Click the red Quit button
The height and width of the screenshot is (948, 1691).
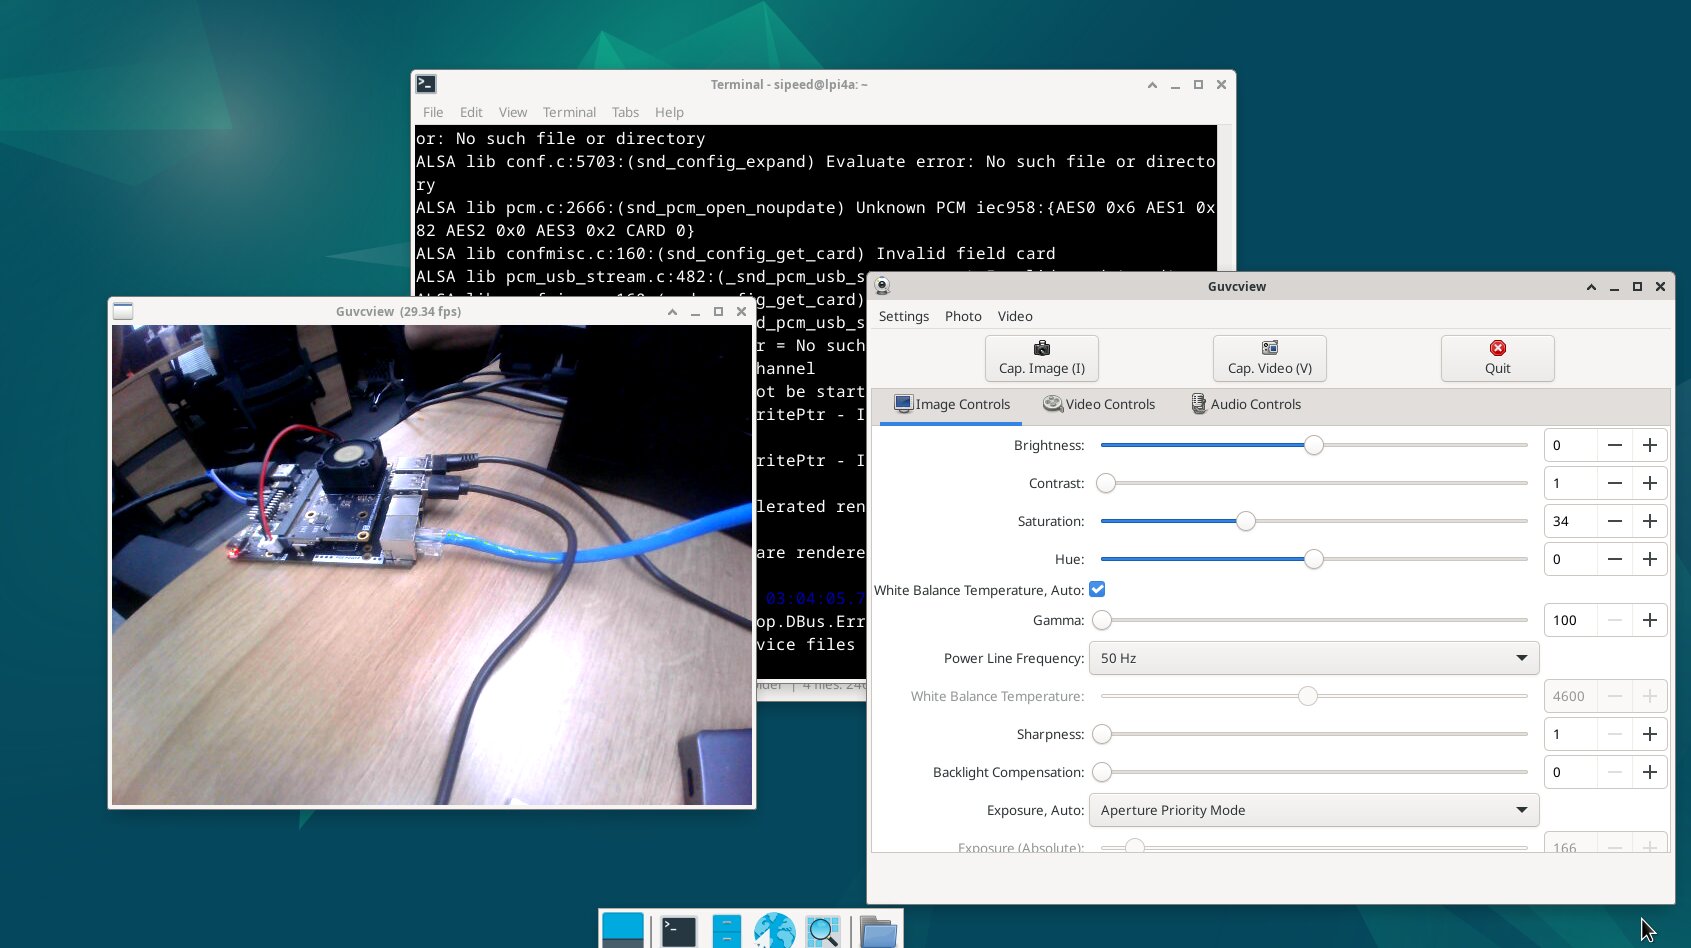(1497, 358)
